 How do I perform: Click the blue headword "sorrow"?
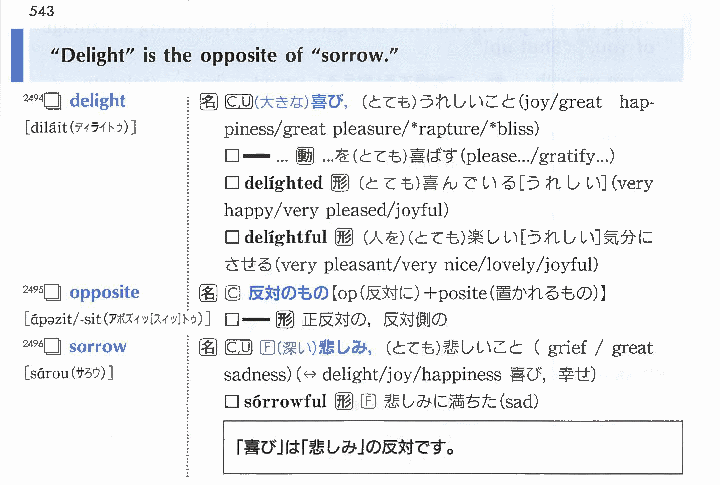98,347
